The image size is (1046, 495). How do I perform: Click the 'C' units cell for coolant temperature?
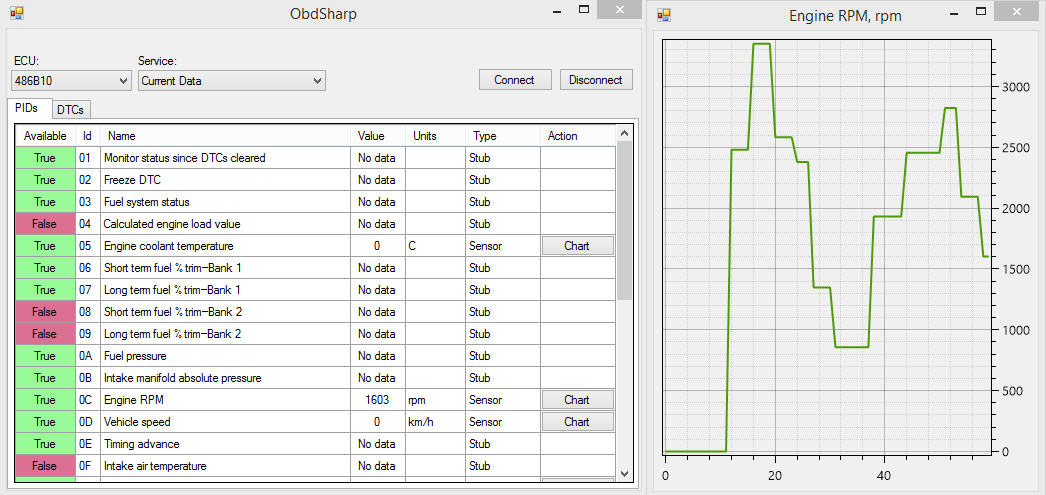[x=435, y=245]
